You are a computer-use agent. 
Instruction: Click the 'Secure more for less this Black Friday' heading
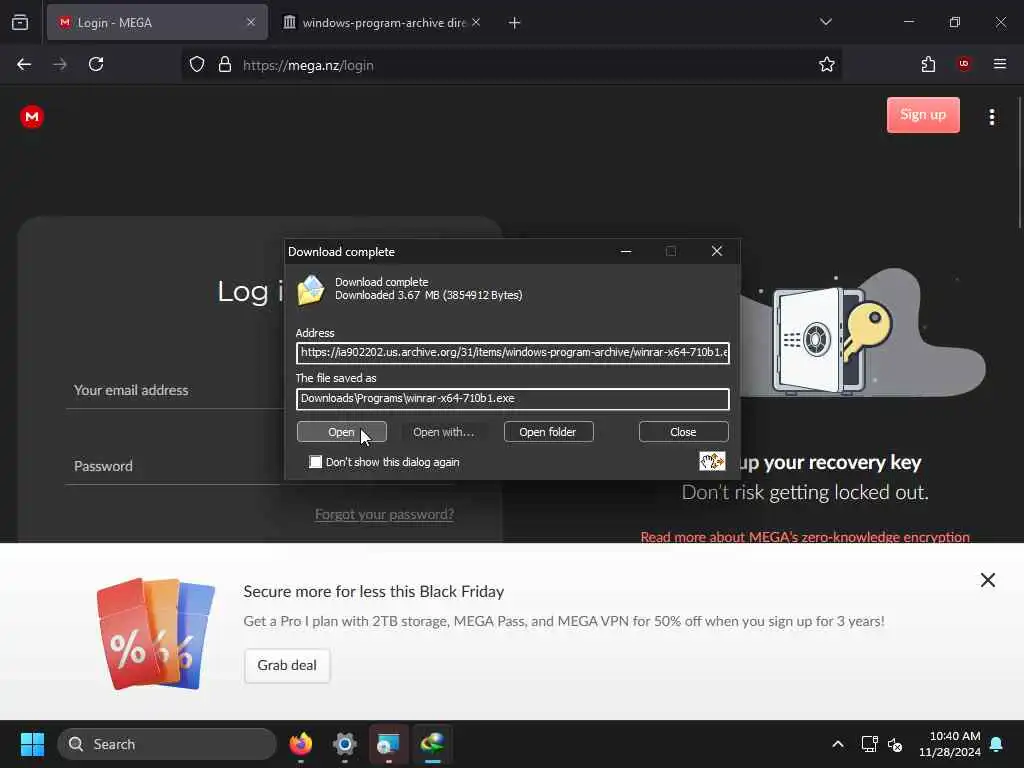(x=374, y=591)
